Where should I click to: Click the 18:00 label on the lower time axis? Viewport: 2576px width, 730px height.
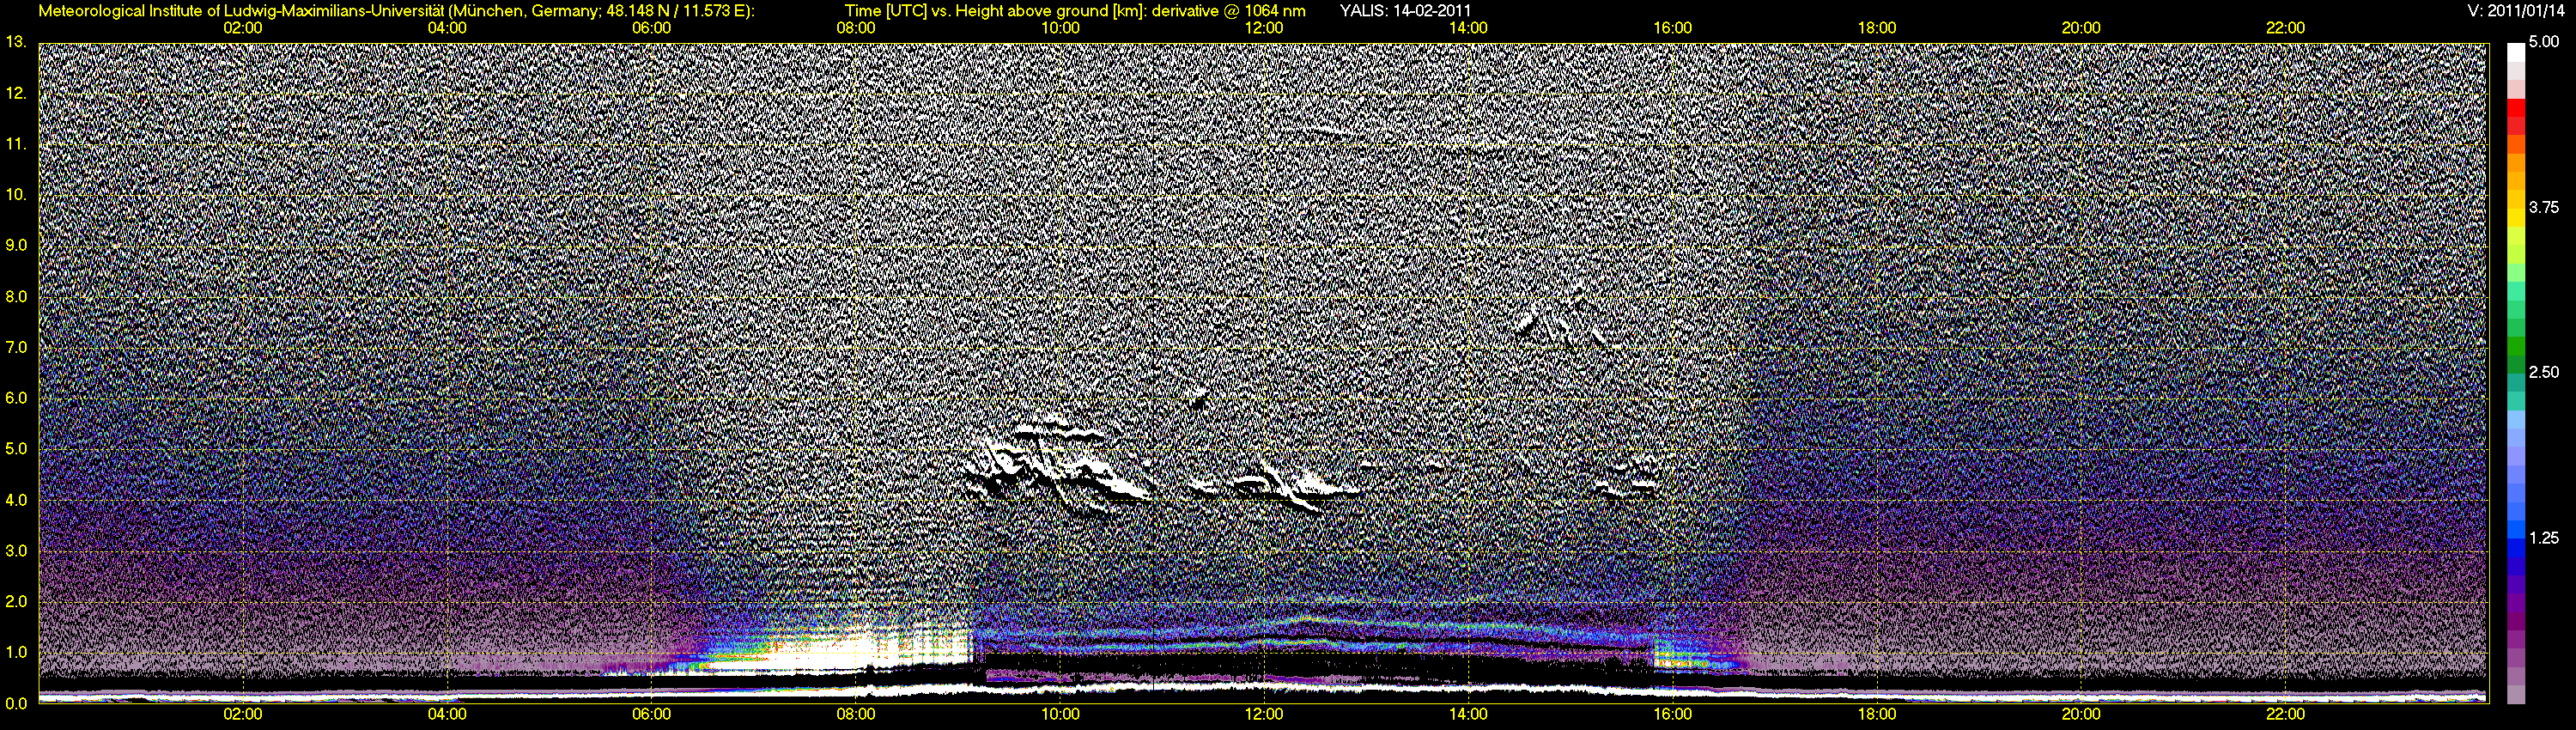point(1877,715)
